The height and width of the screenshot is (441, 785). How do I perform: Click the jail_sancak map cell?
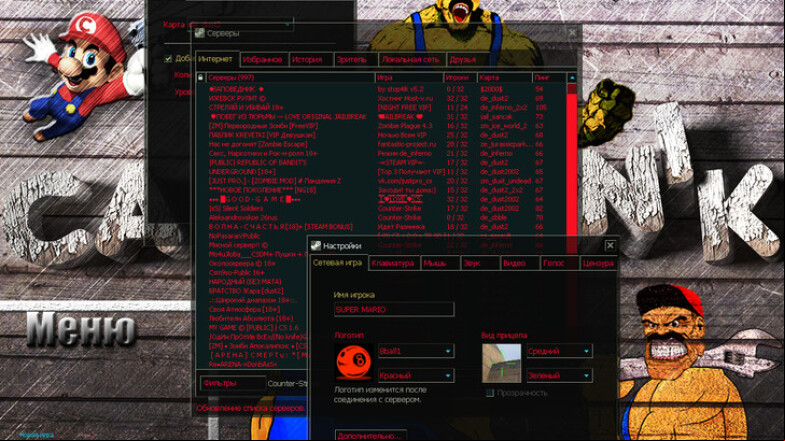(496, 117)
